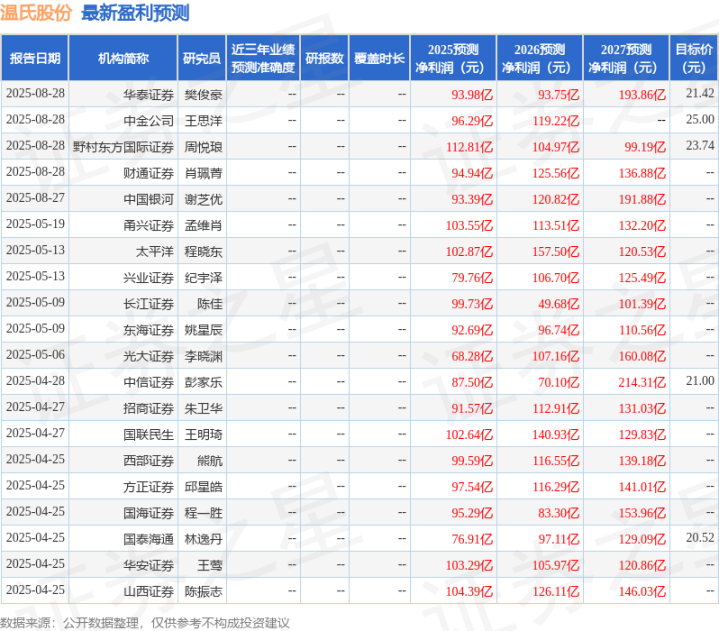
Task: Click the 2025预测净利润 column header
Action: 453,58
